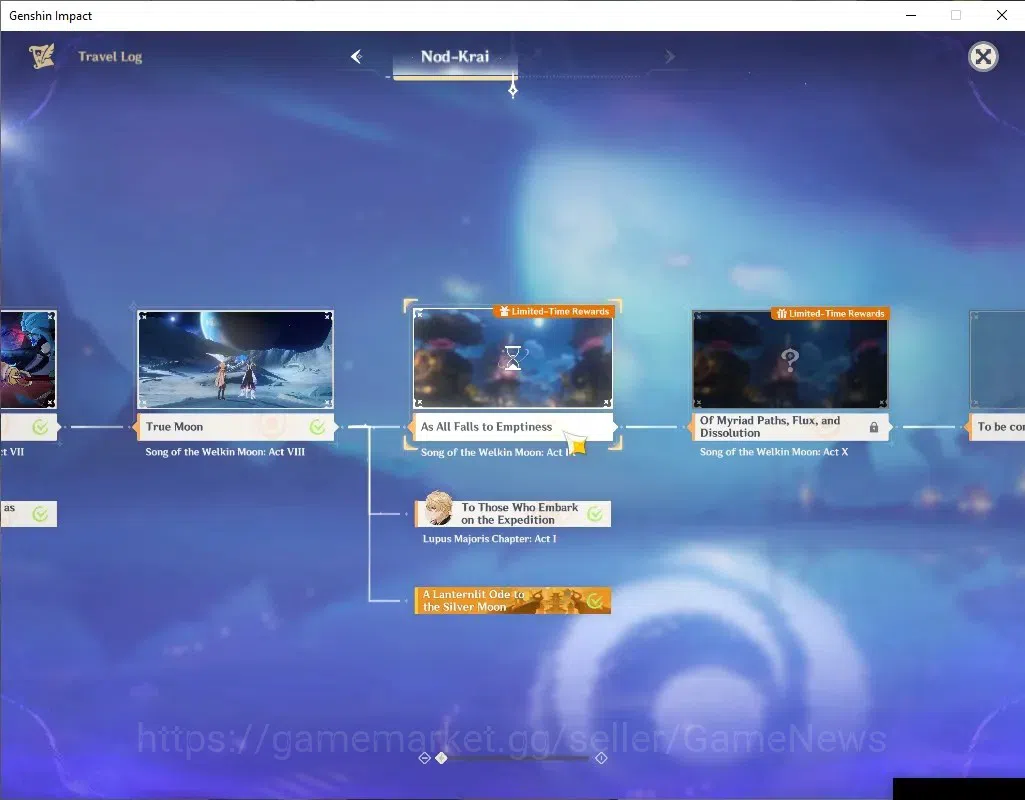Open the To Those Who Embark on the Expedition quest
The width and height of the screenshot is (1025, 800).
click(513, 514)
